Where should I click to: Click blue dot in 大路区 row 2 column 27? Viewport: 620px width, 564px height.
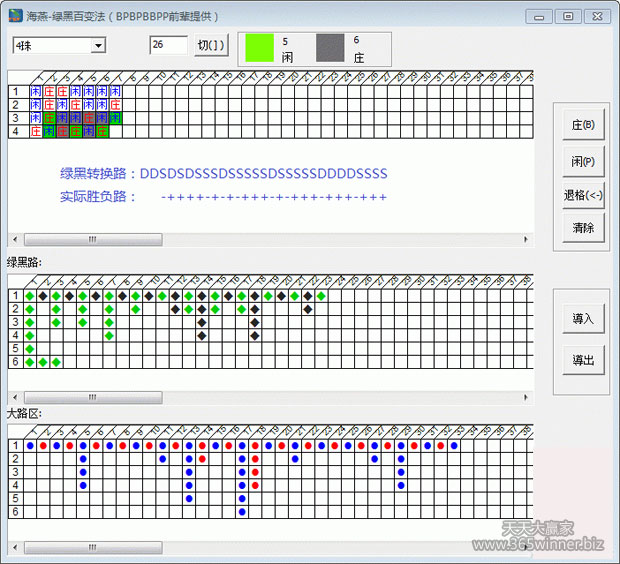pyautogui.click(x=374, y=459)
